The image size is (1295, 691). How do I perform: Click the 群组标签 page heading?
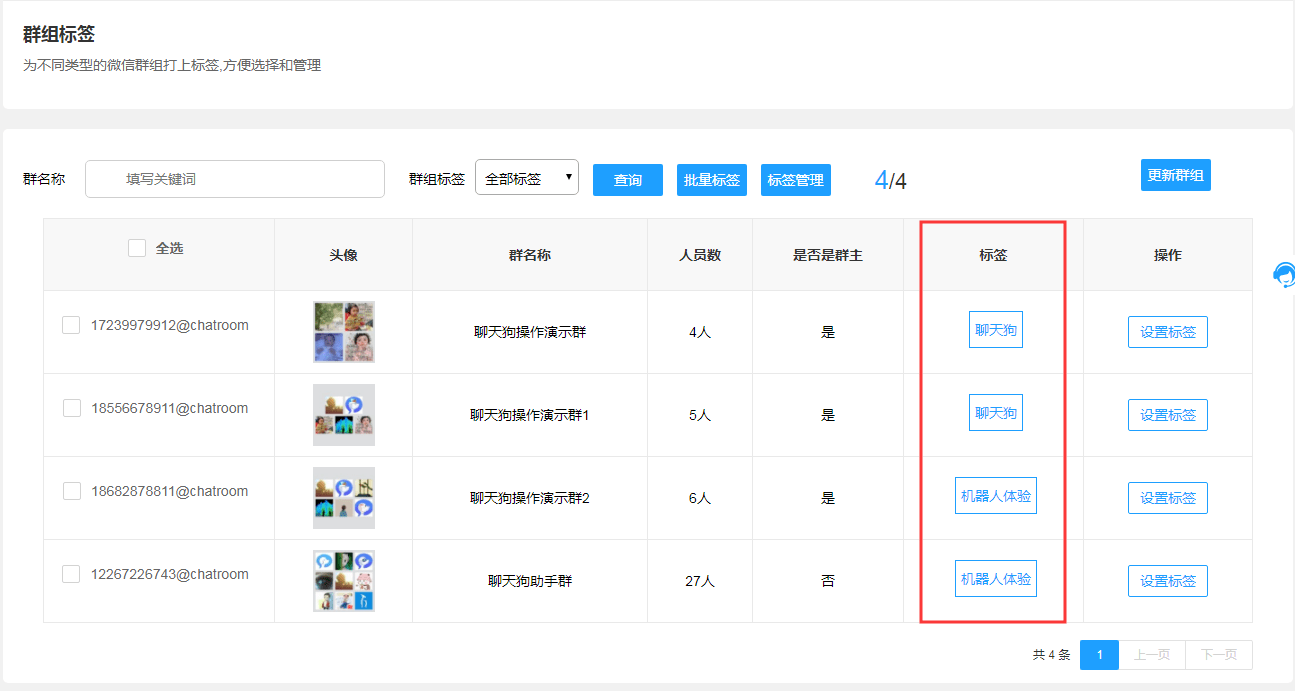tap(59, 34)
